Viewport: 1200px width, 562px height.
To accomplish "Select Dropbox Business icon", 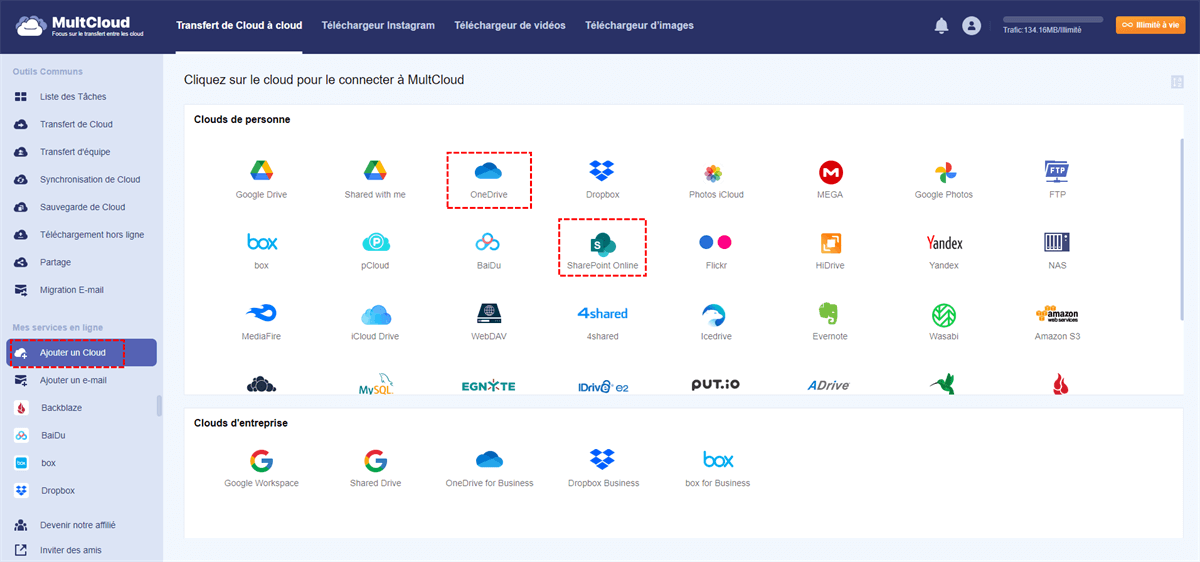I will [602, 460].
